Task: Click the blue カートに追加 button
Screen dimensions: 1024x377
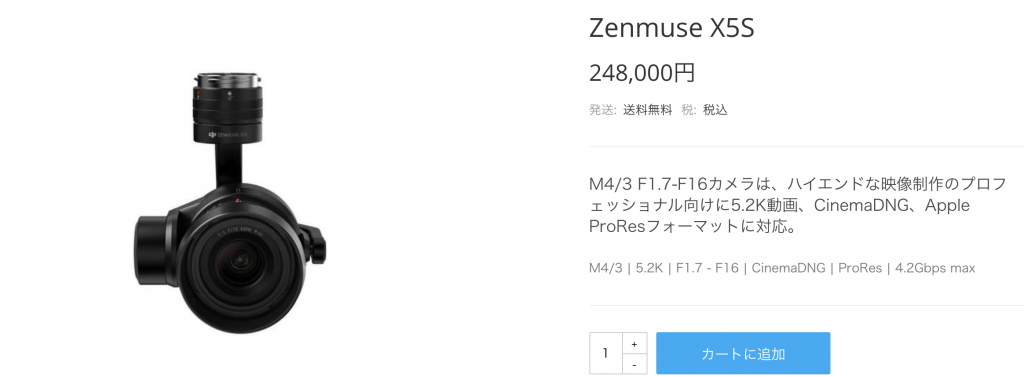Action: click(x=743, y=353)
